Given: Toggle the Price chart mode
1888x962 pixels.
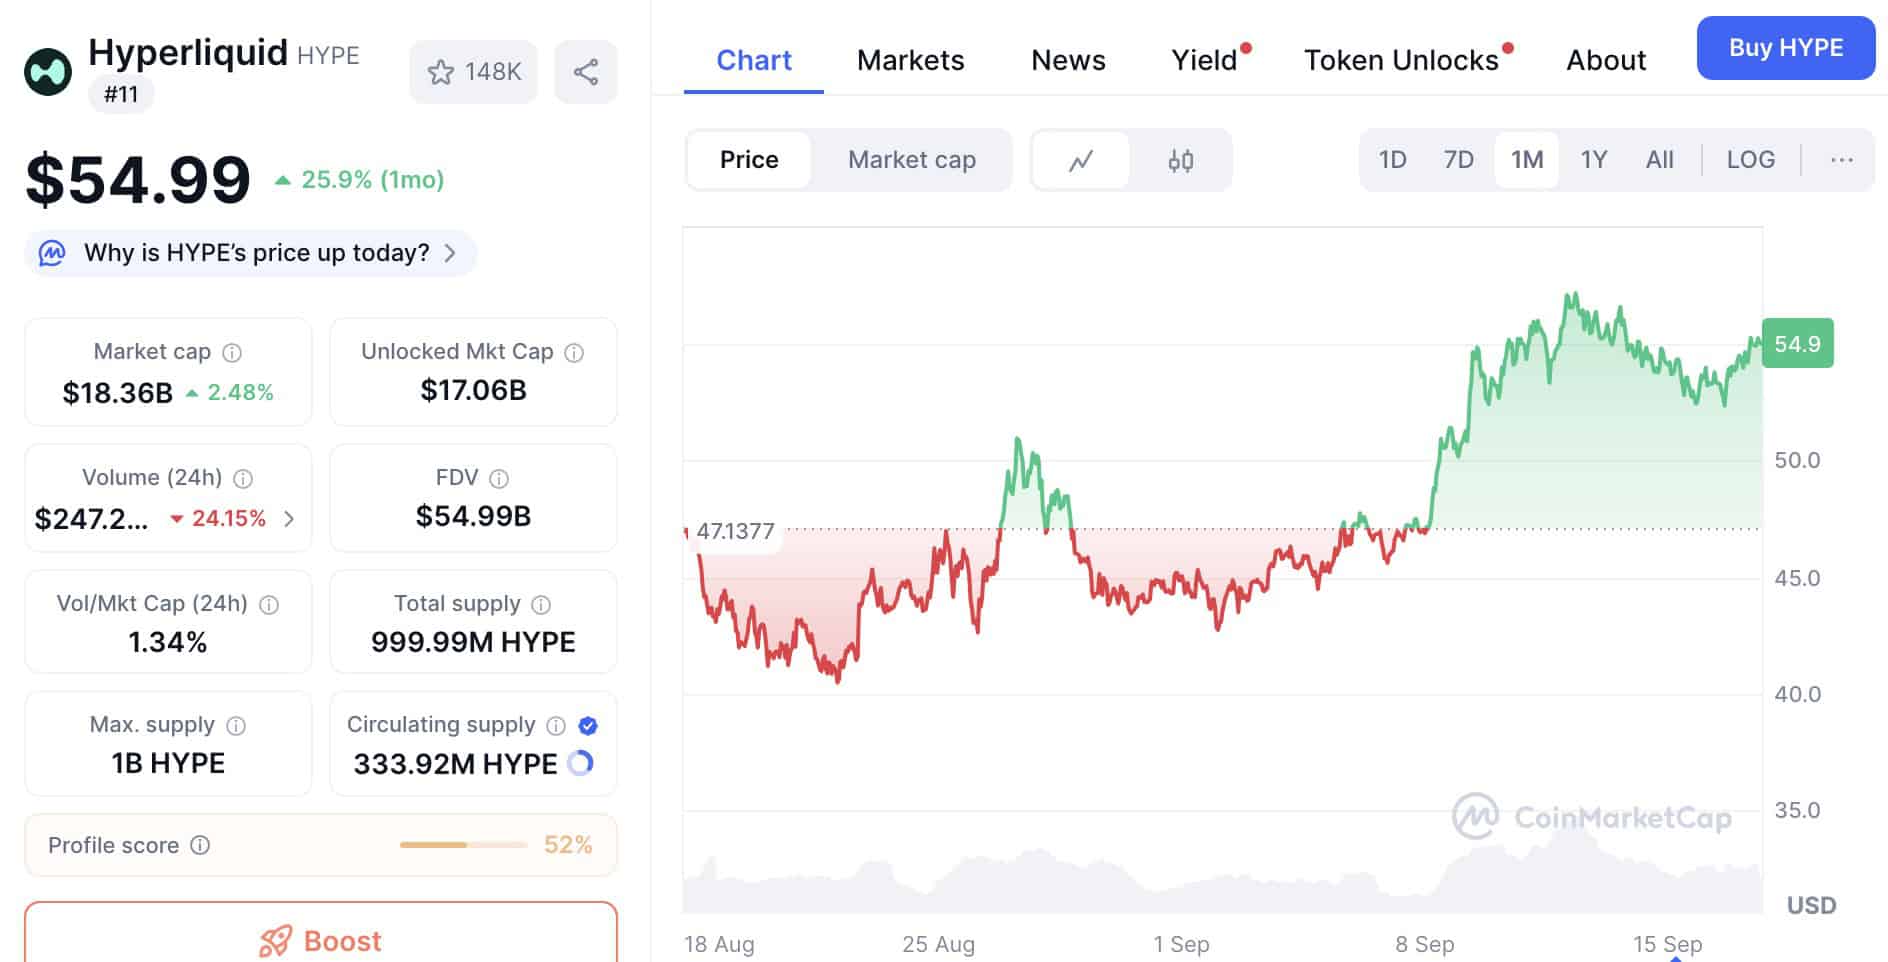Looking at the screenshot, I should coord(749,160).
